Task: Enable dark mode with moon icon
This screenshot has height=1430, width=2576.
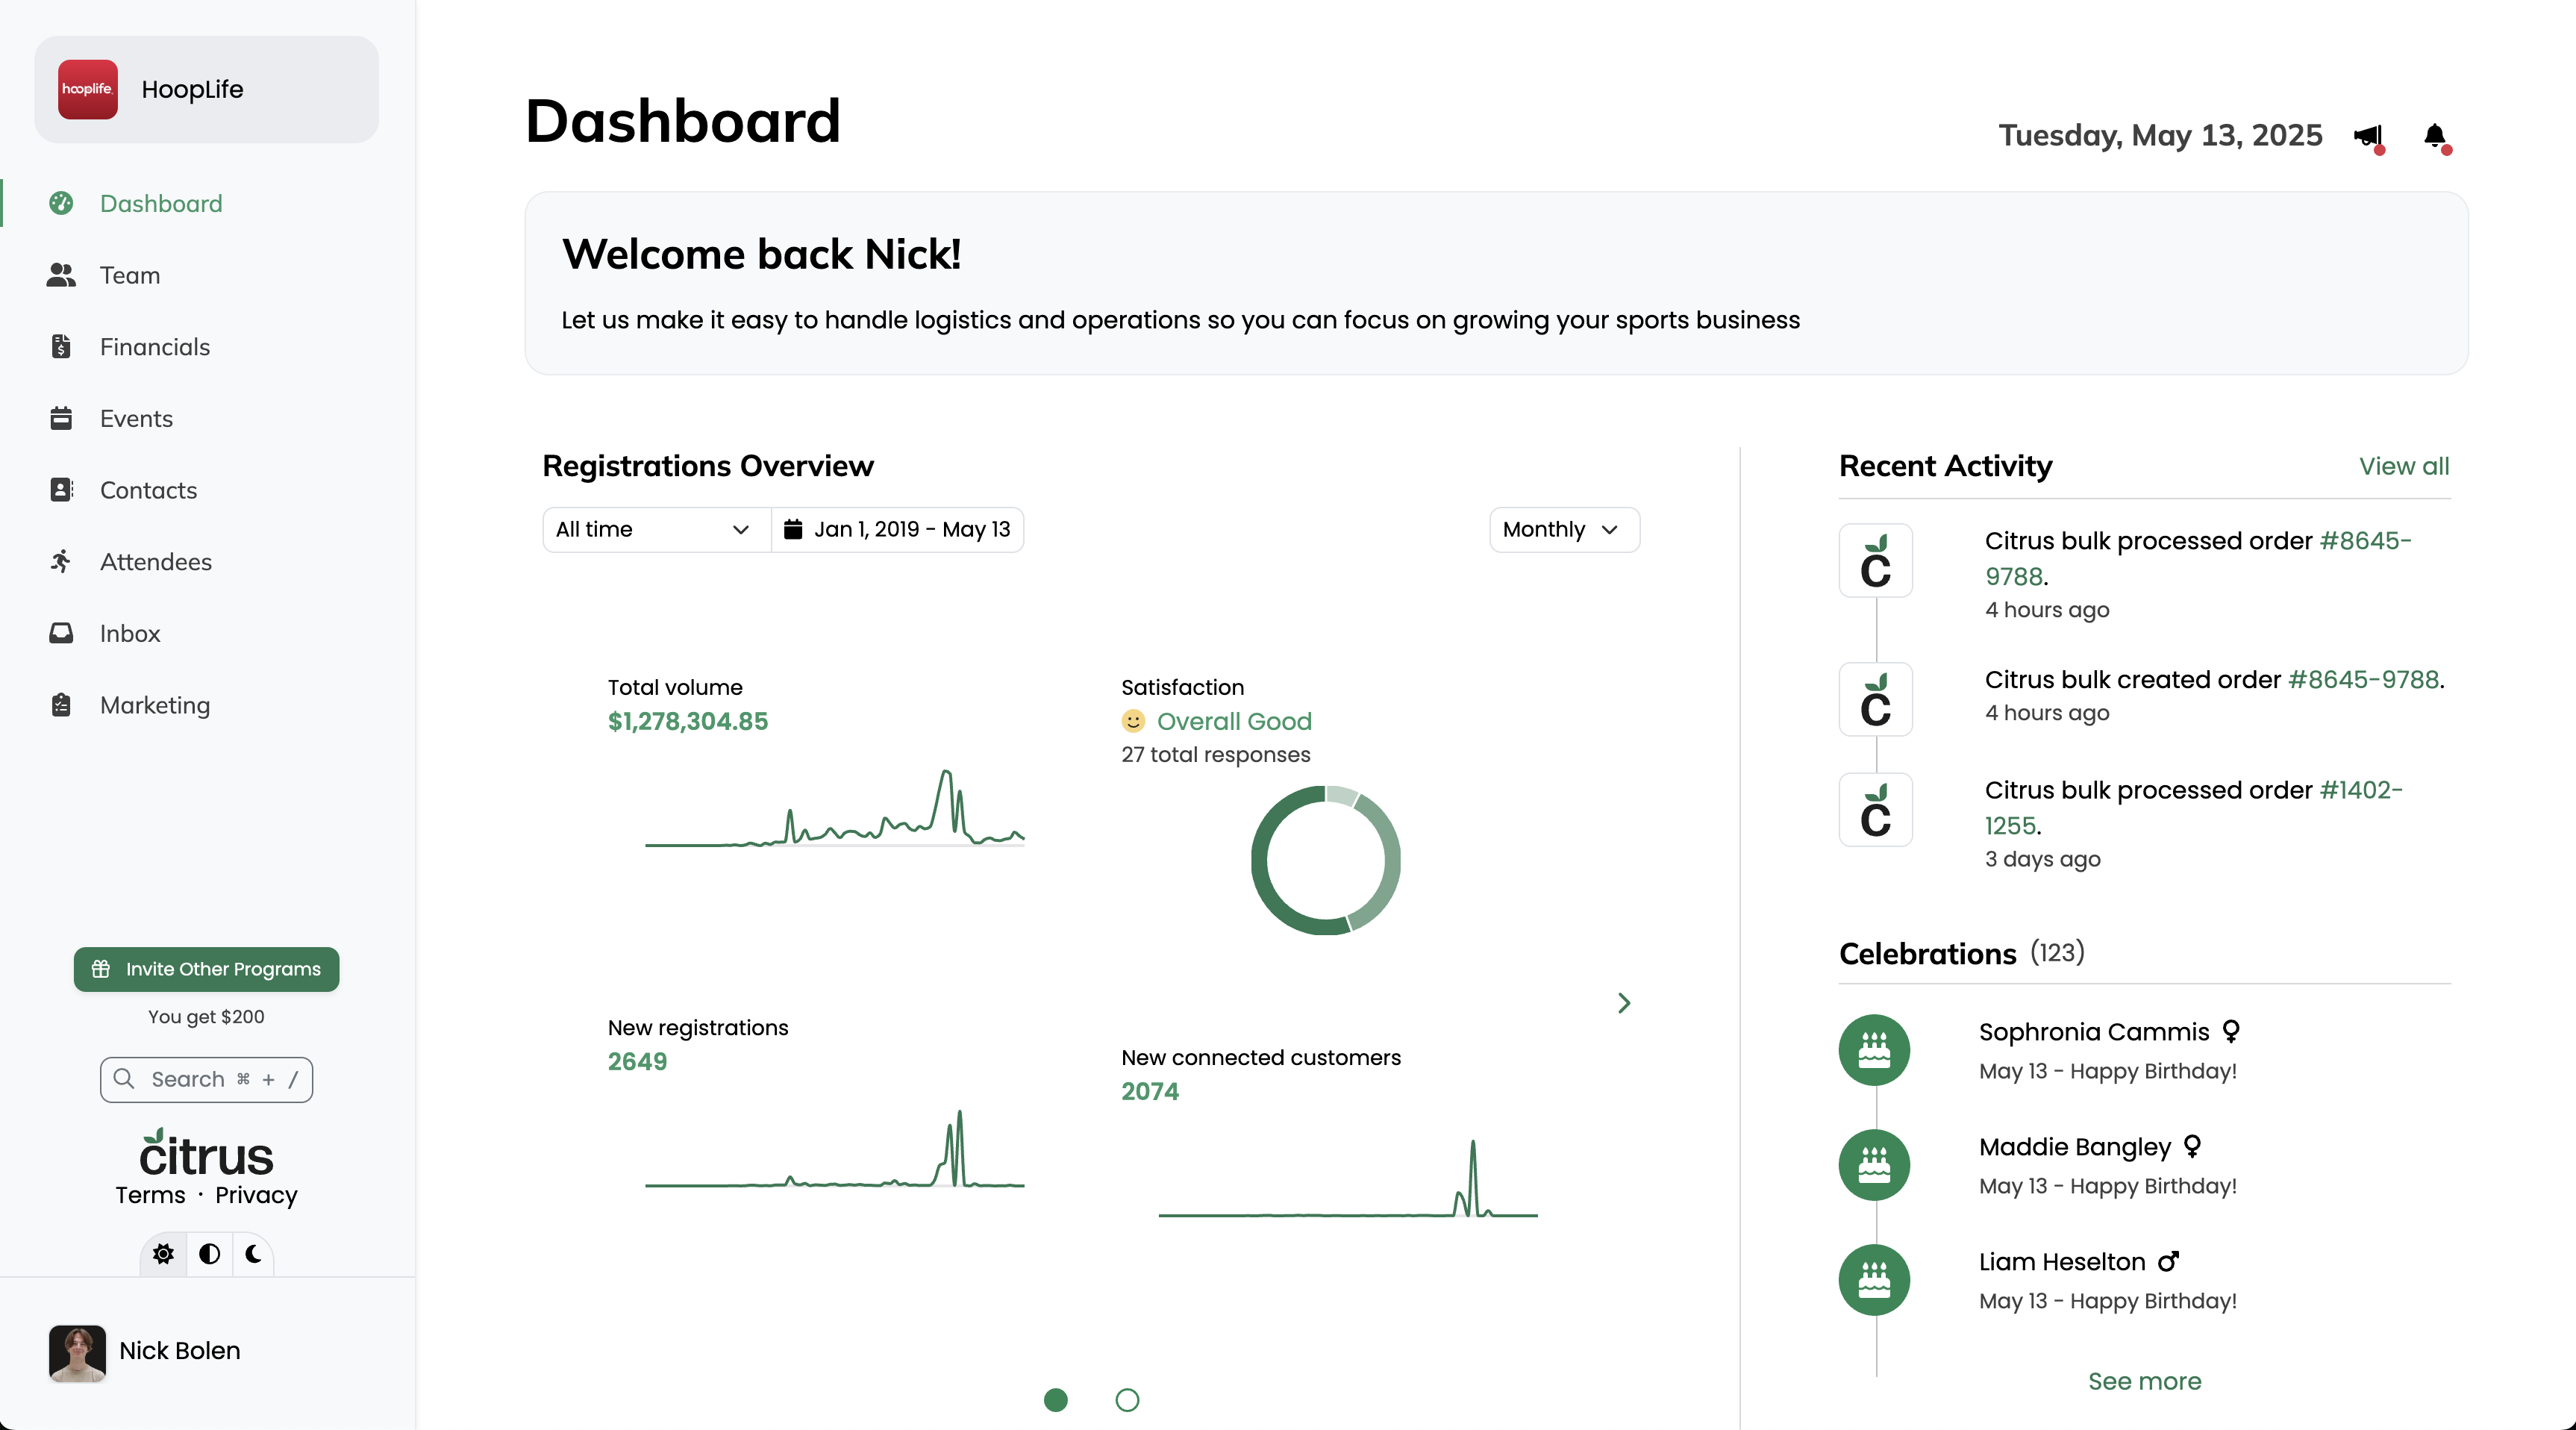Action: (253, 1254)
